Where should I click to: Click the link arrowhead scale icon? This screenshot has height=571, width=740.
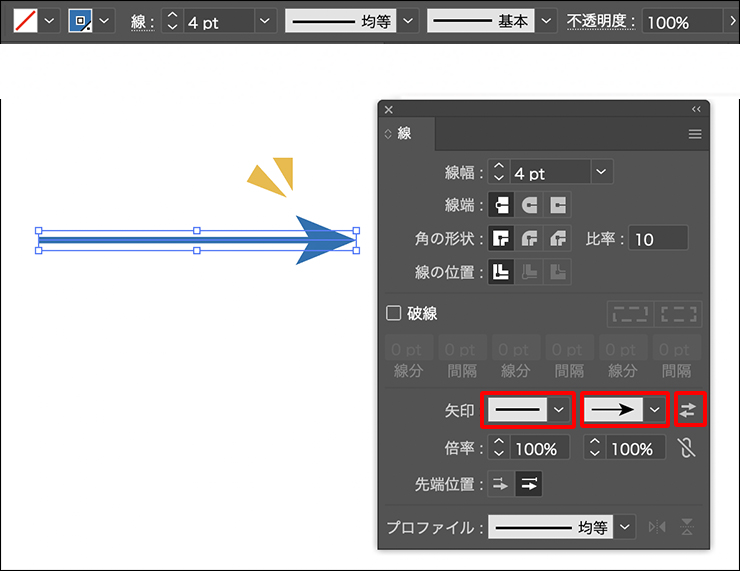click(686, 448)
